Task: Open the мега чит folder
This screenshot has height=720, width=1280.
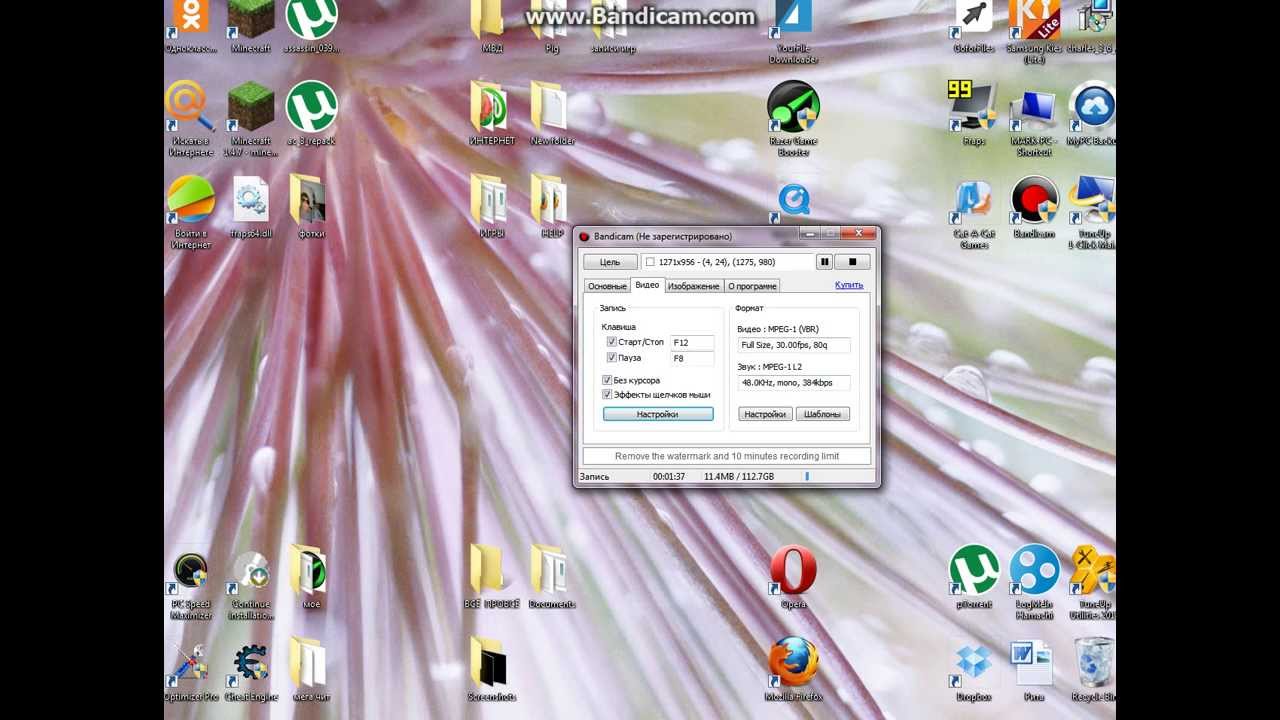Action: tap(311, 670)
